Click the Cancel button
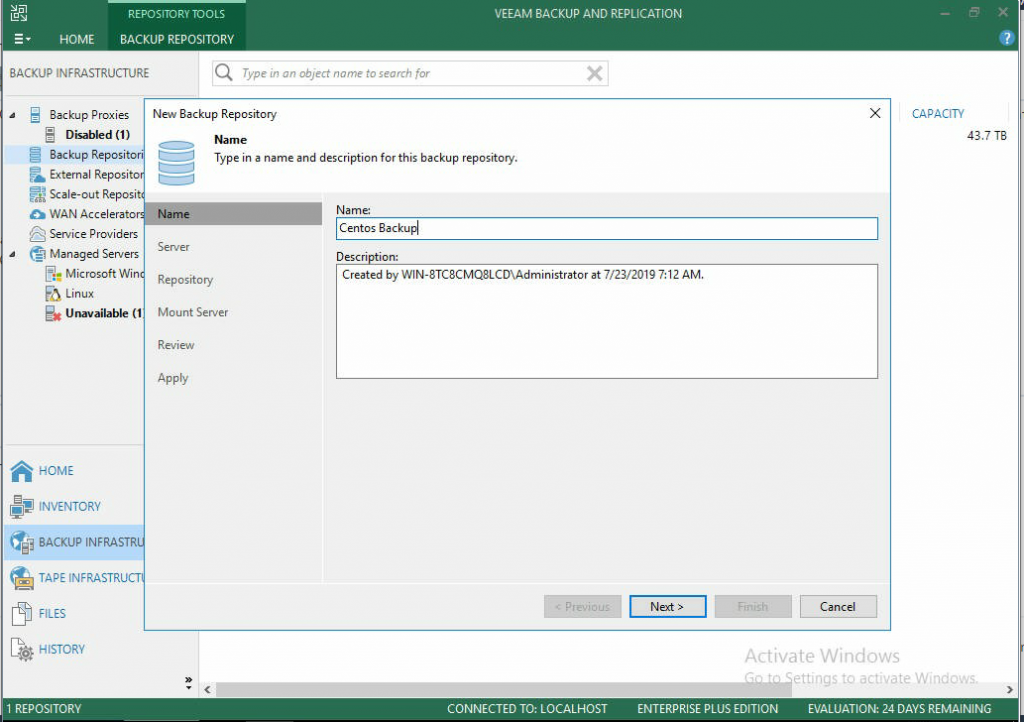This screenshot has height=722, width=1024. pos(838,606)
